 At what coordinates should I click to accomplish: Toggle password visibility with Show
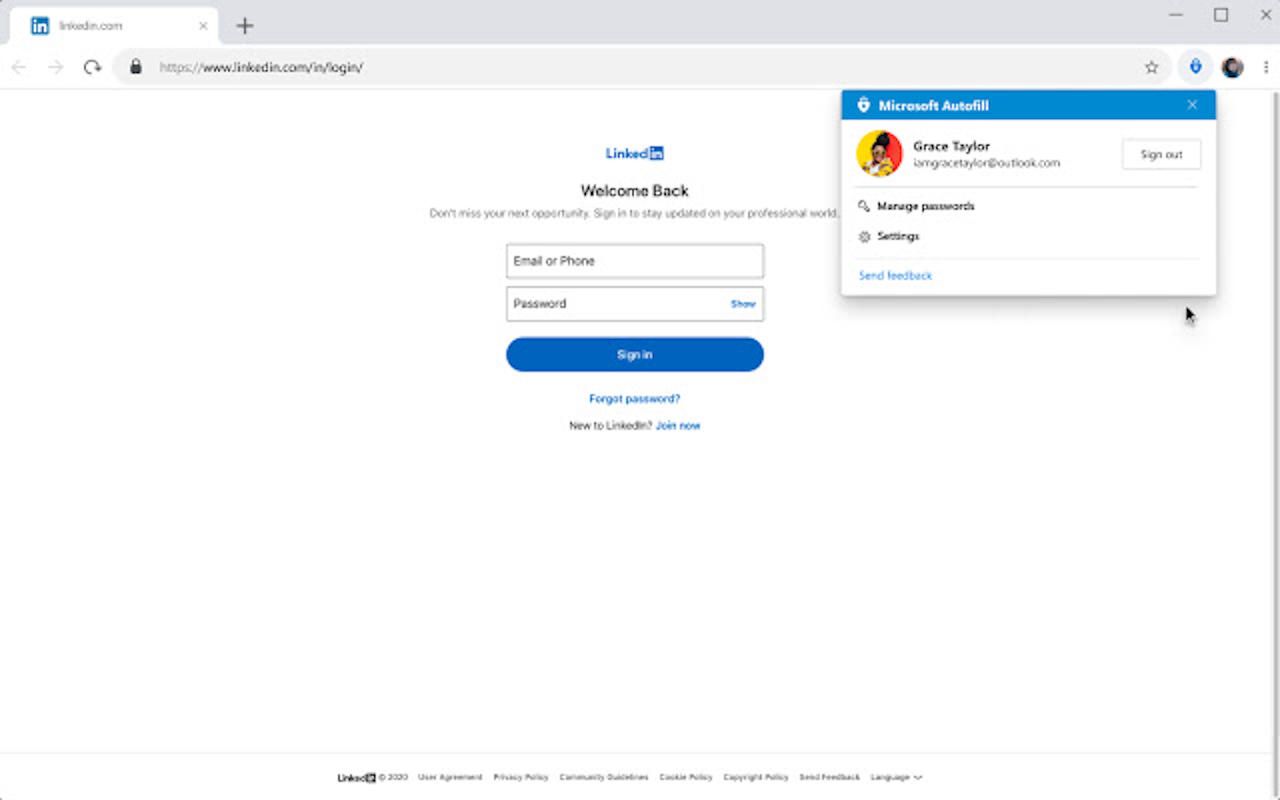(x=743, y=304)
